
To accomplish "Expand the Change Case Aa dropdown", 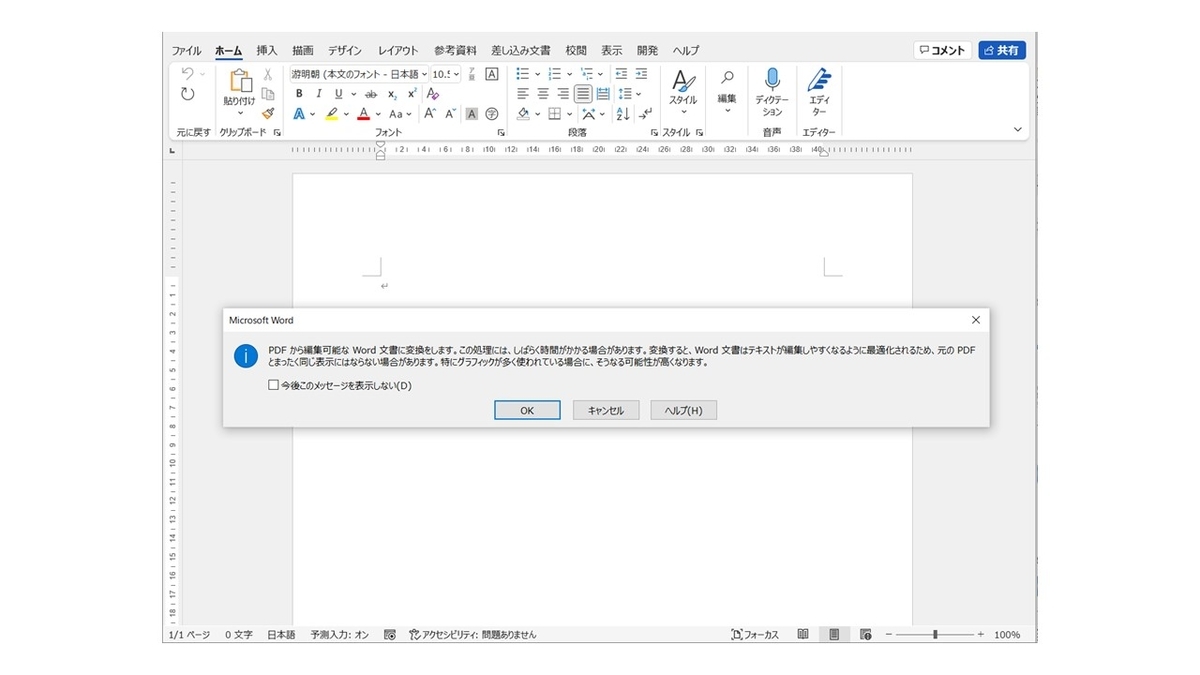I will click(410, 114).
